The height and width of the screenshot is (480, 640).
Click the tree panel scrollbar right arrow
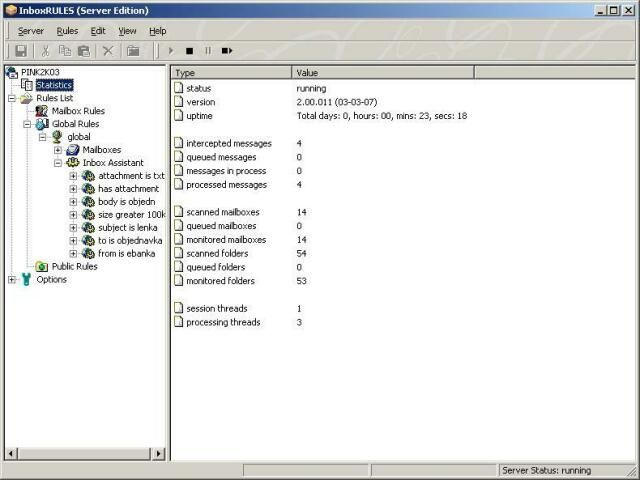pos(158,453)
